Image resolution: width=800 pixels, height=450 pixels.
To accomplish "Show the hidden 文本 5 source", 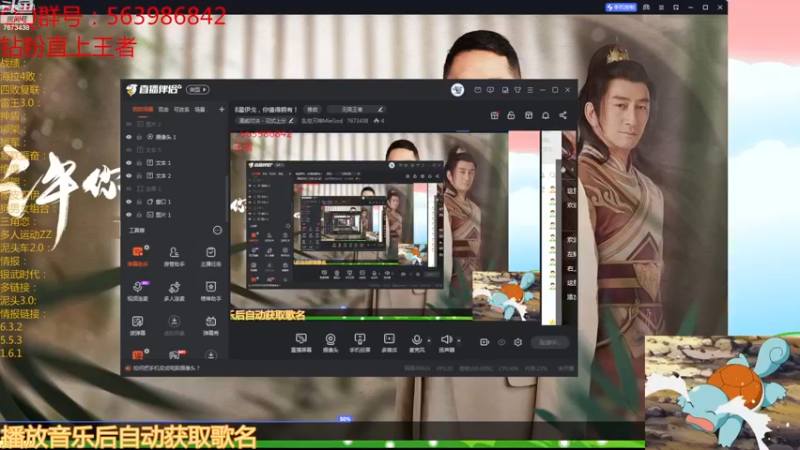I will [129, 149].
